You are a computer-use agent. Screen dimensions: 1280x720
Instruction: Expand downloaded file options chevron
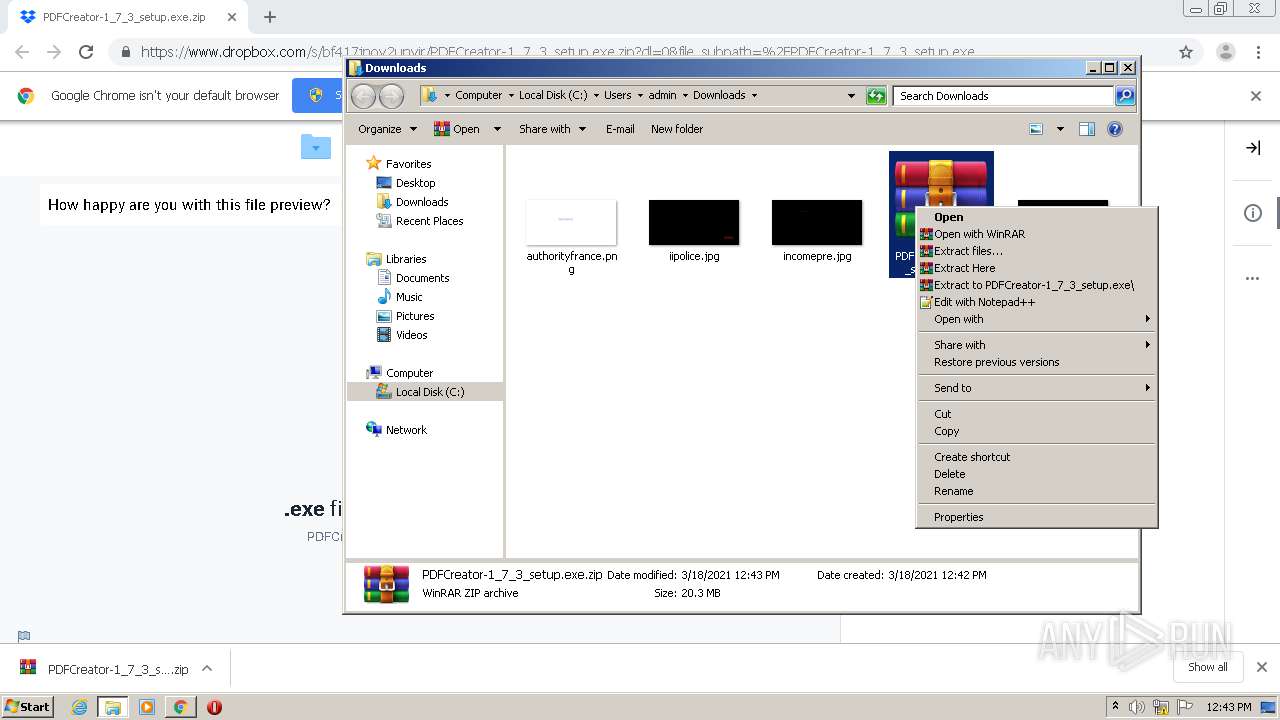click(207, 668)
